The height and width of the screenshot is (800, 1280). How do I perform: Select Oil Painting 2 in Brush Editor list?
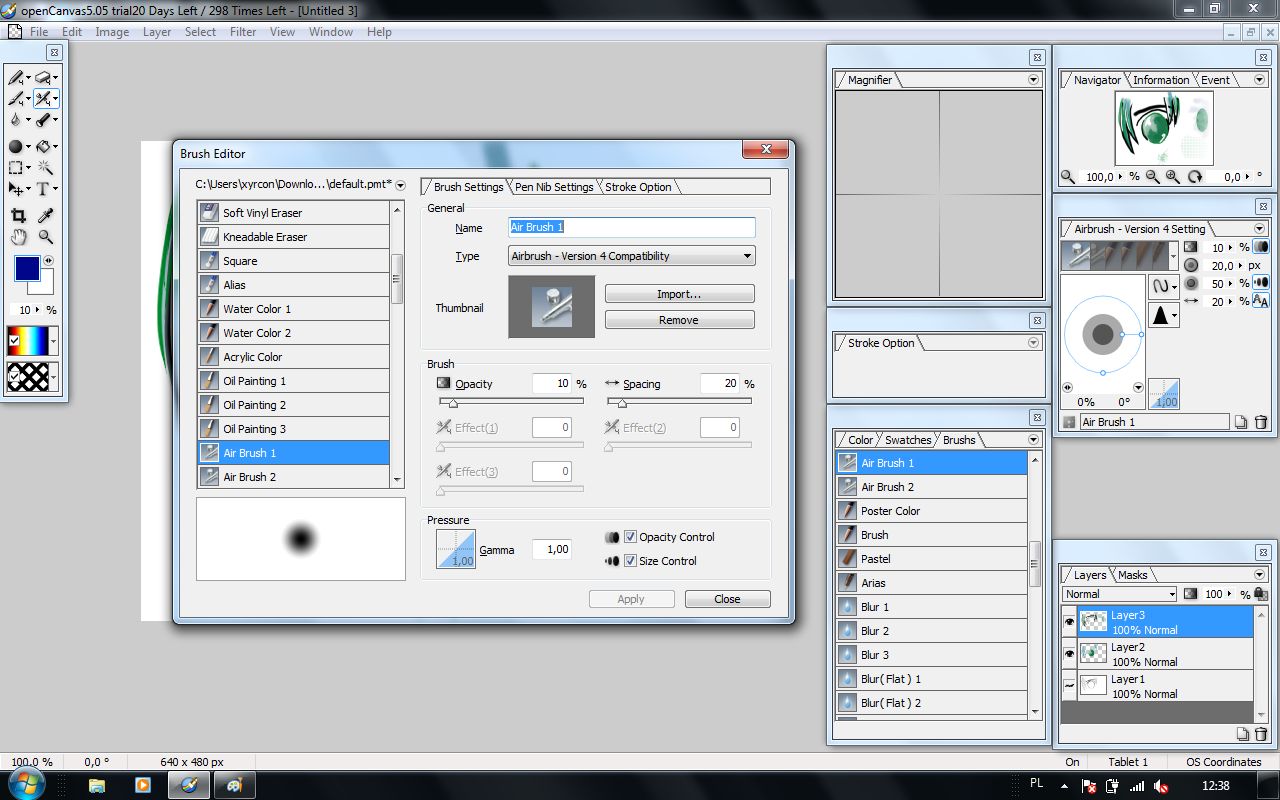tap(293, 405)
